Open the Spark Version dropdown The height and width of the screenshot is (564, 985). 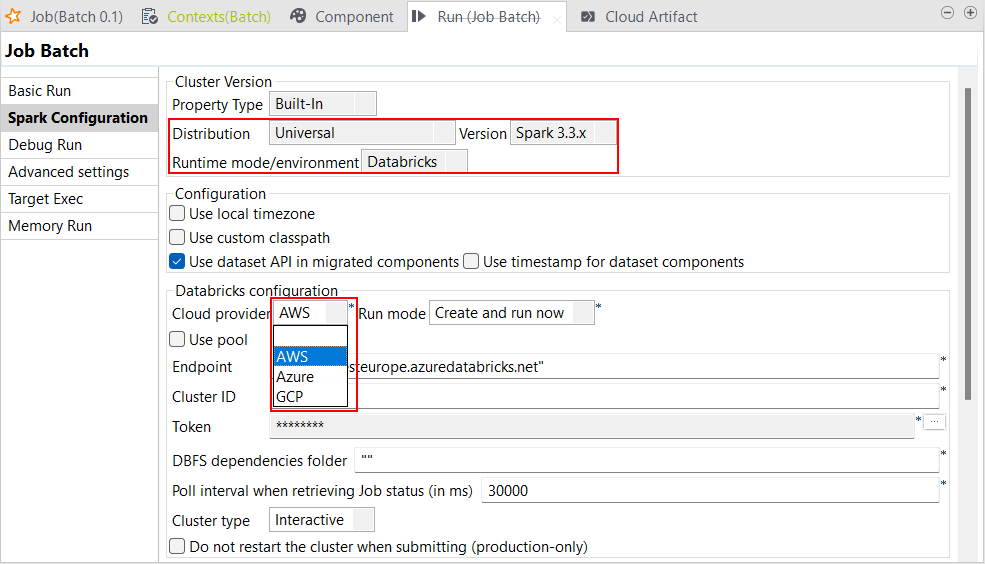coord(563,133)
